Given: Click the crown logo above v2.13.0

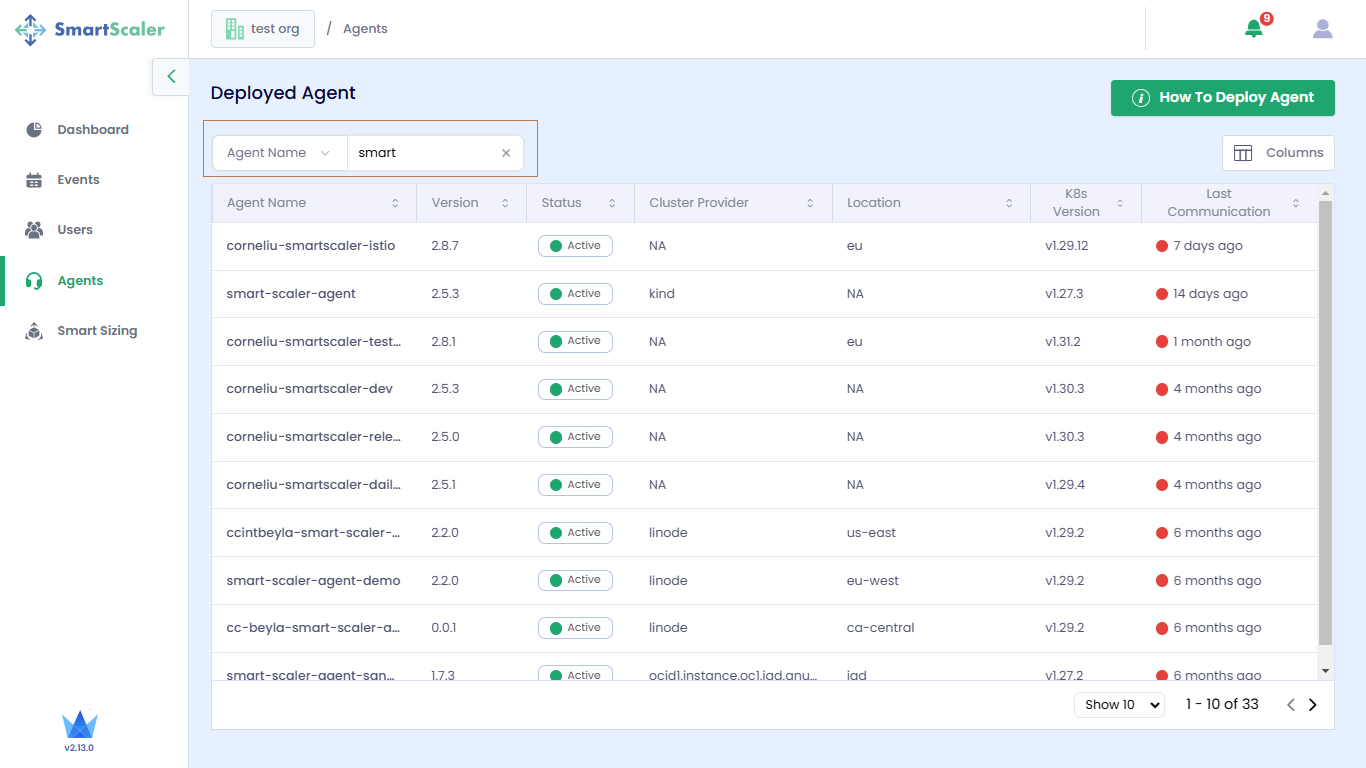Looking at the screenshot, I should (79, 724).
